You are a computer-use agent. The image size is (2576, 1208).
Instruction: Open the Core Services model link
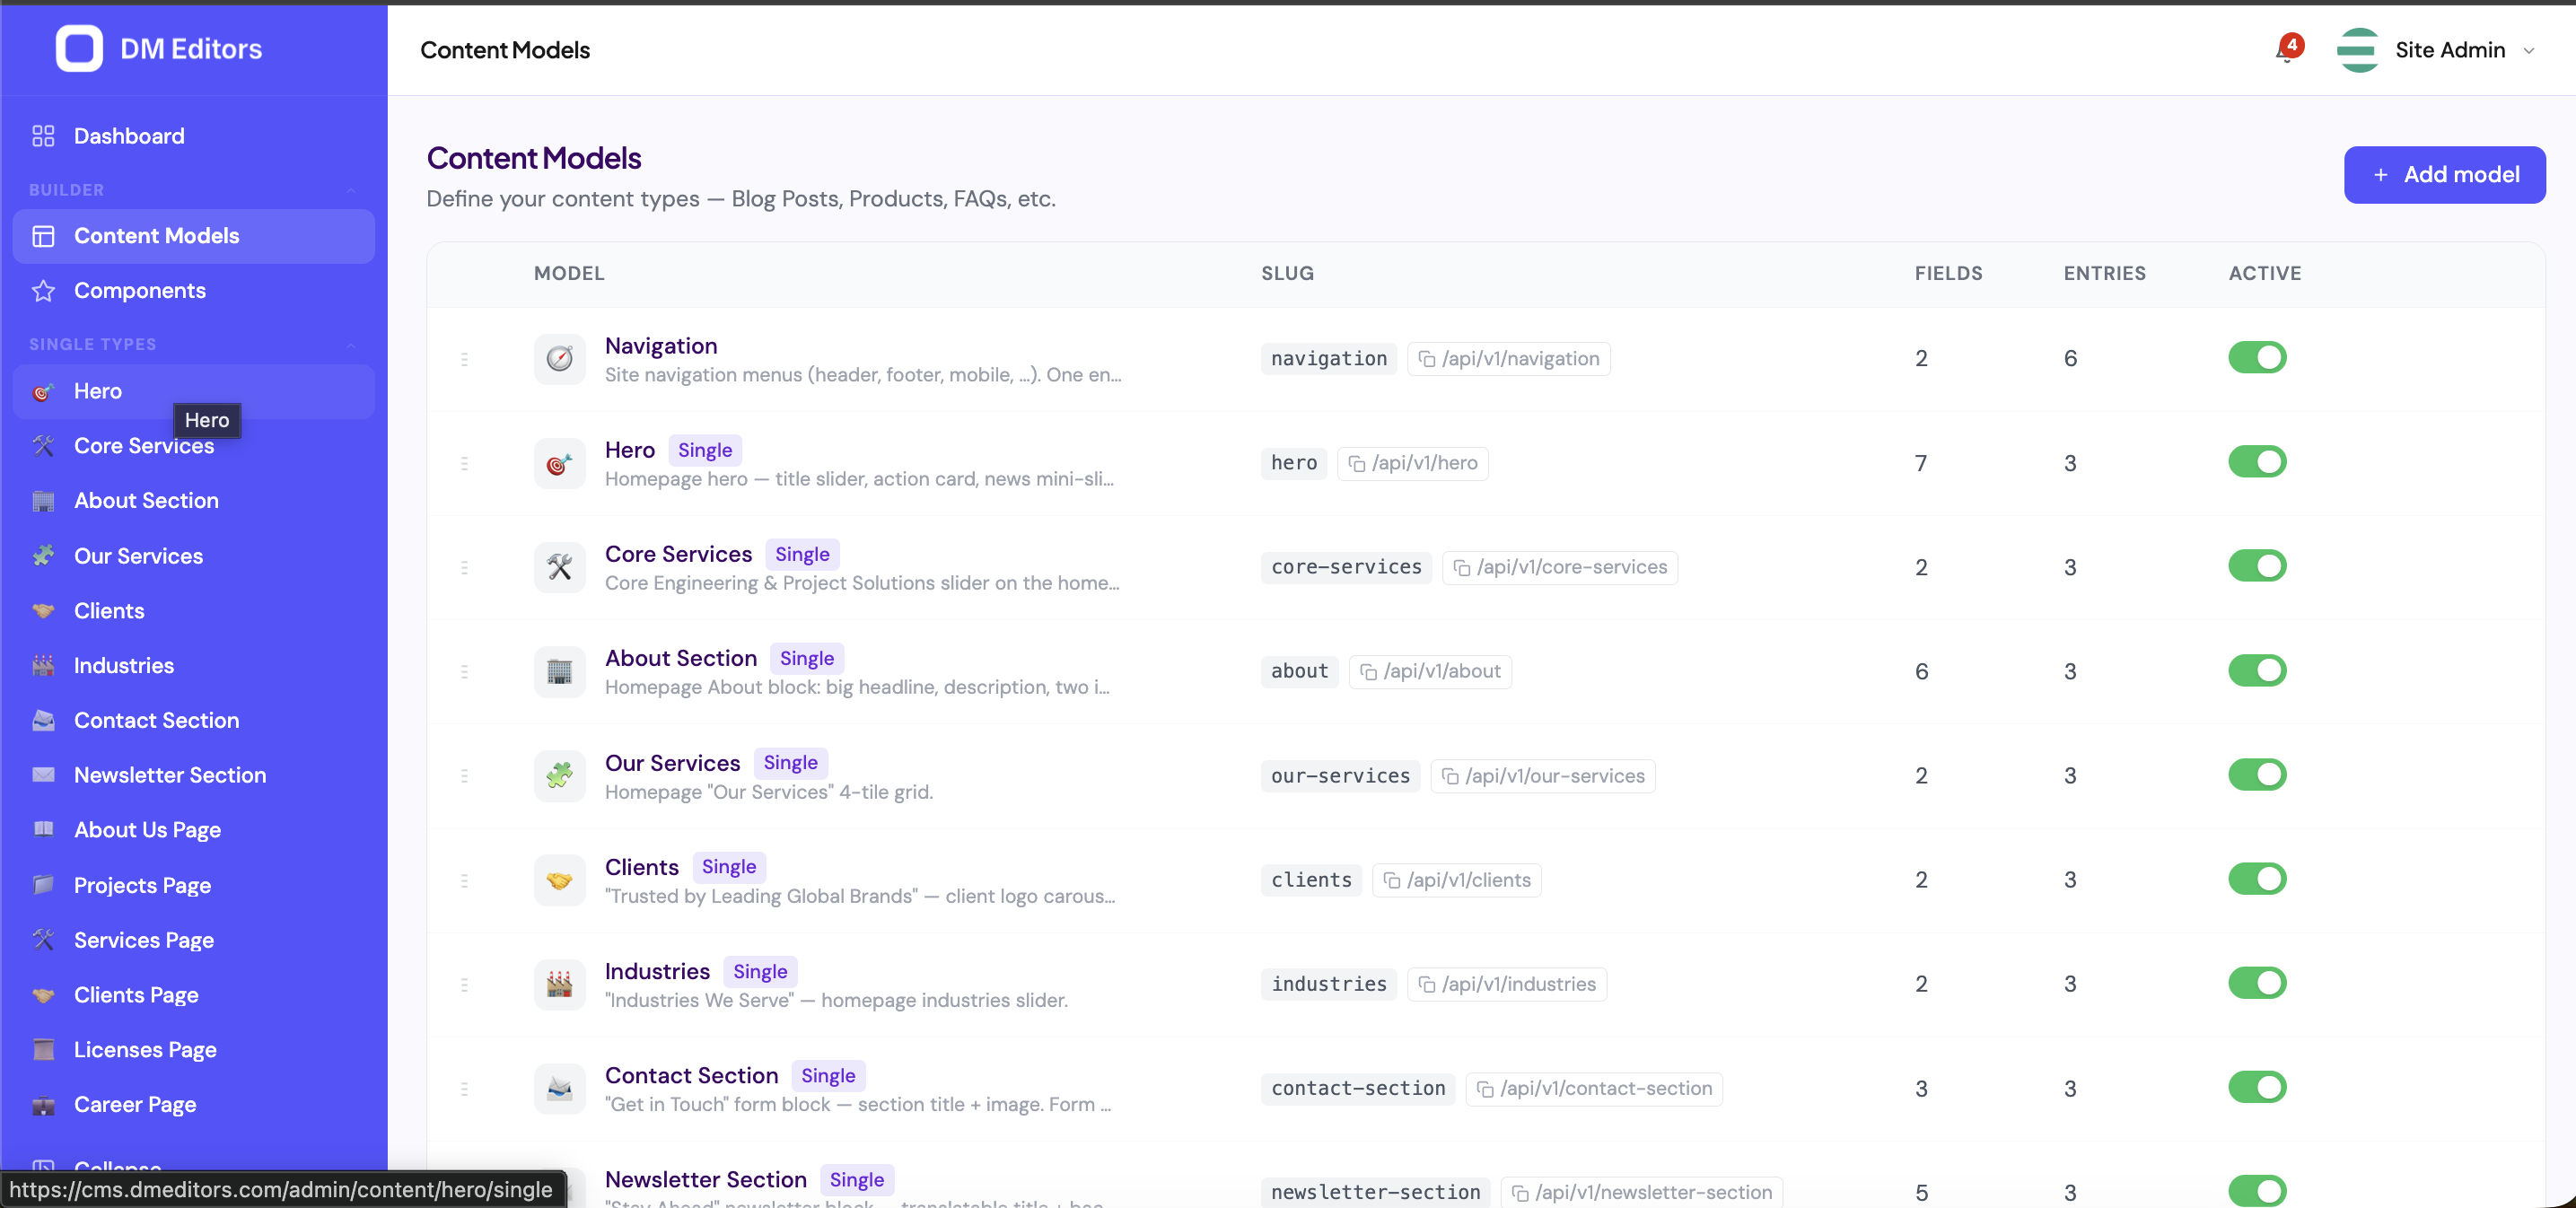[x=678, y=554]
